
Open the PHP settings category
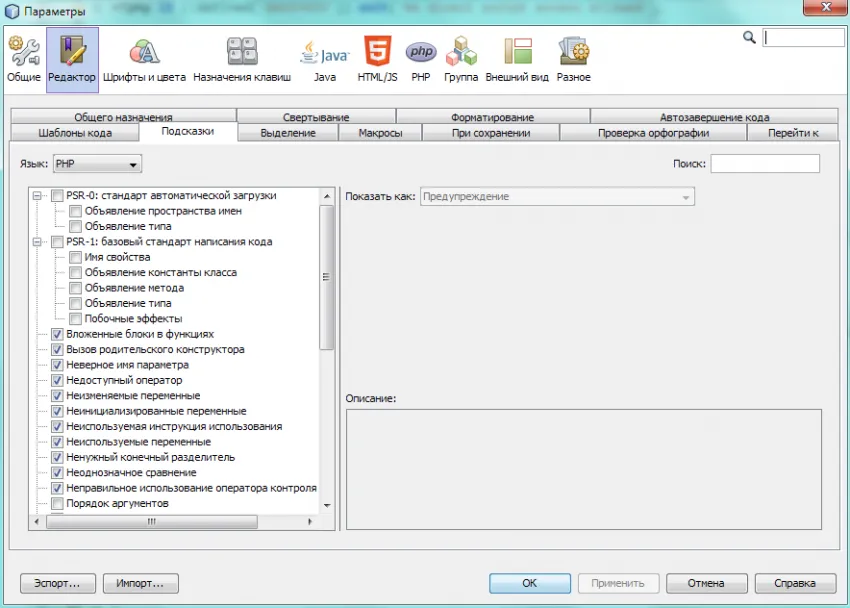[x=420, y=59]
